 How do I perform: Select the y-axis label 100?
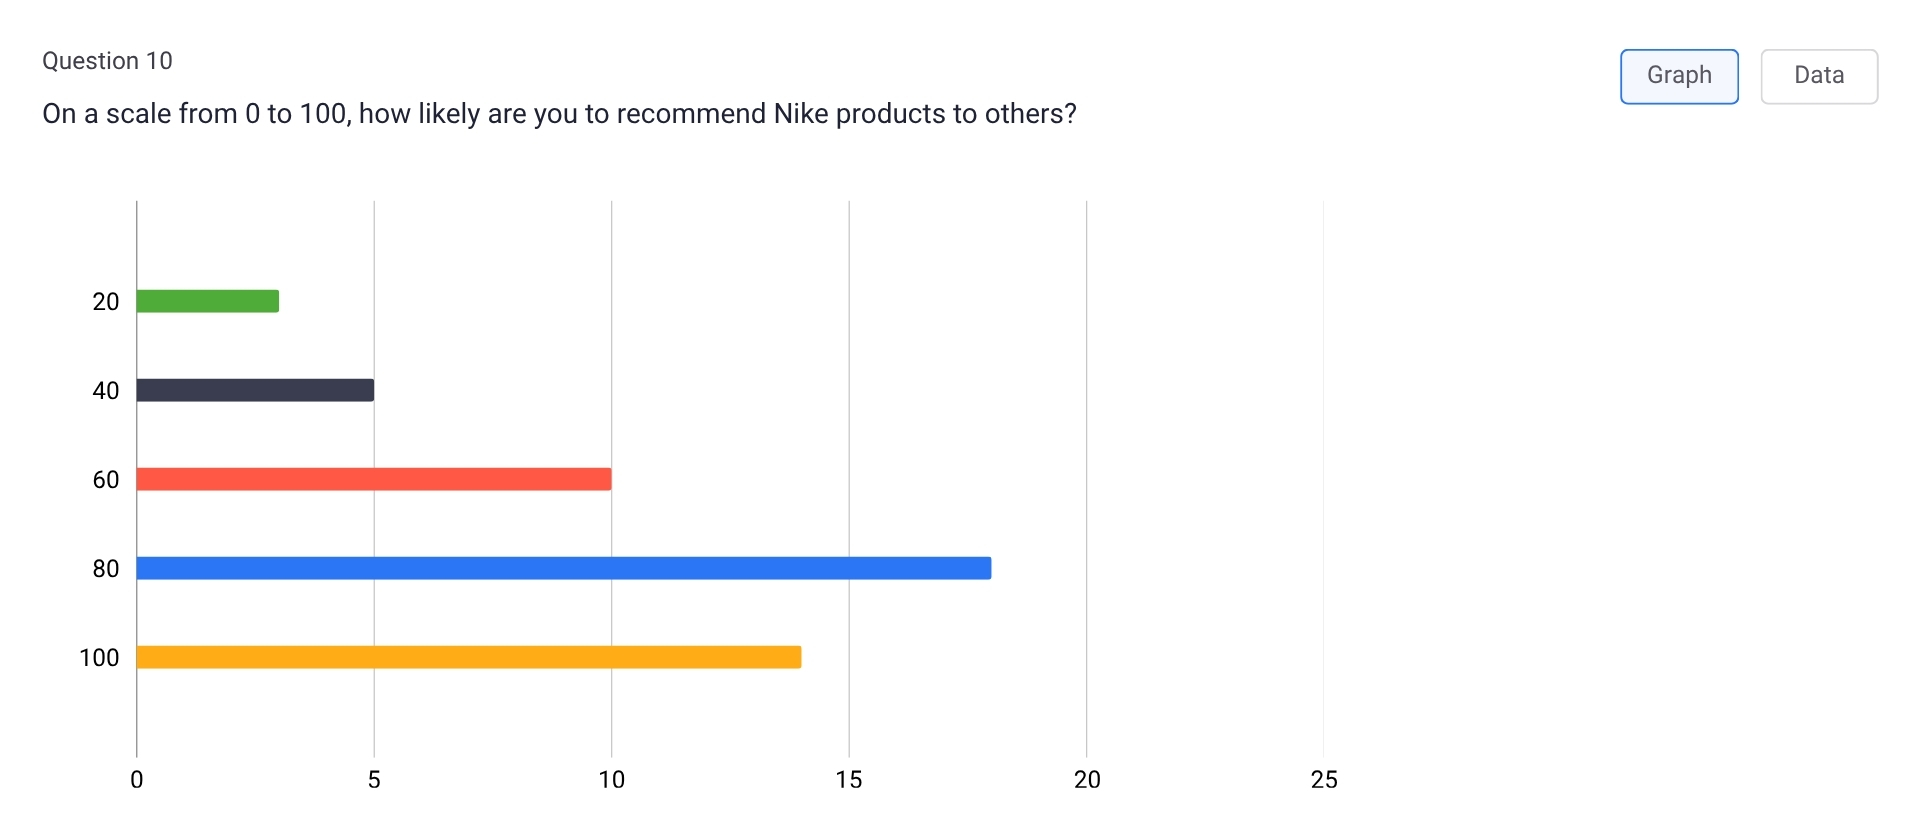[x=99, y=658]
